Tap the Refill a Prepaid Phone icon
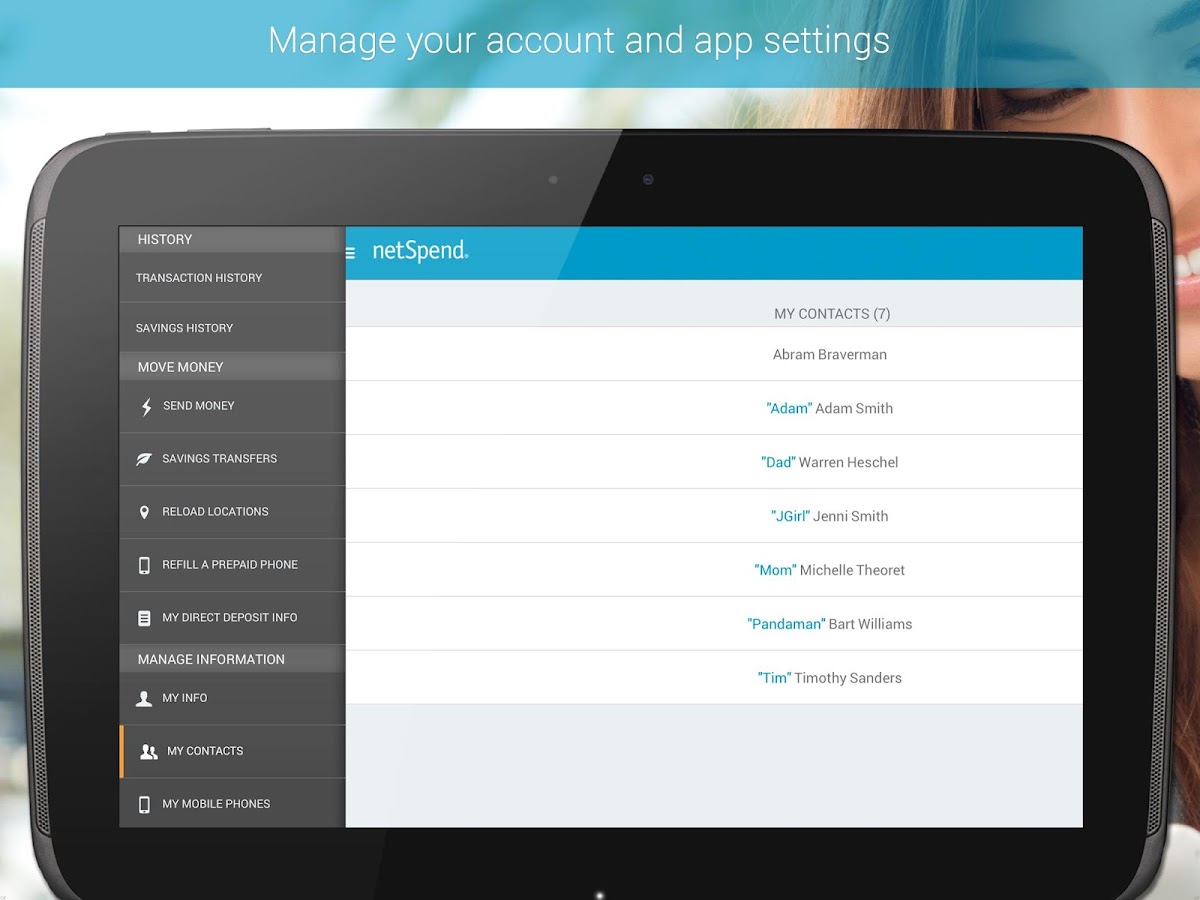The image size is (1200, 900). pos(143,564)
